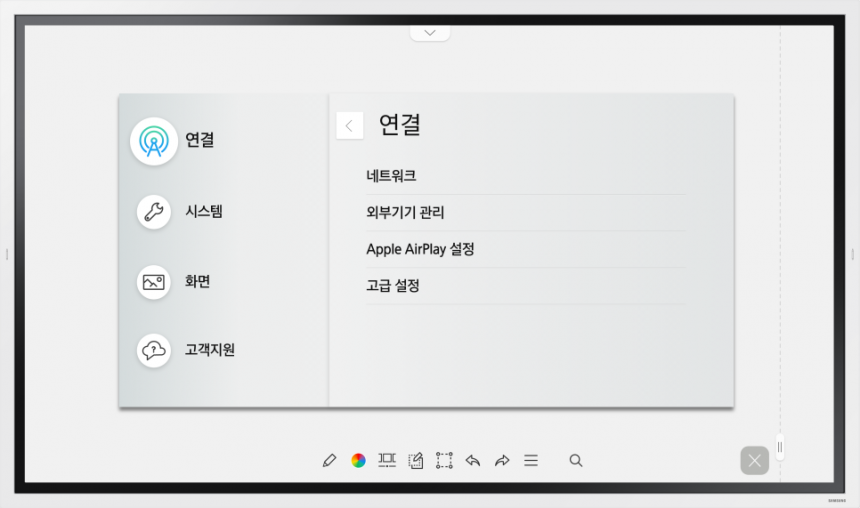Undo the last action arrow
This screenshot has width=860, height=508.
(473, 460)
